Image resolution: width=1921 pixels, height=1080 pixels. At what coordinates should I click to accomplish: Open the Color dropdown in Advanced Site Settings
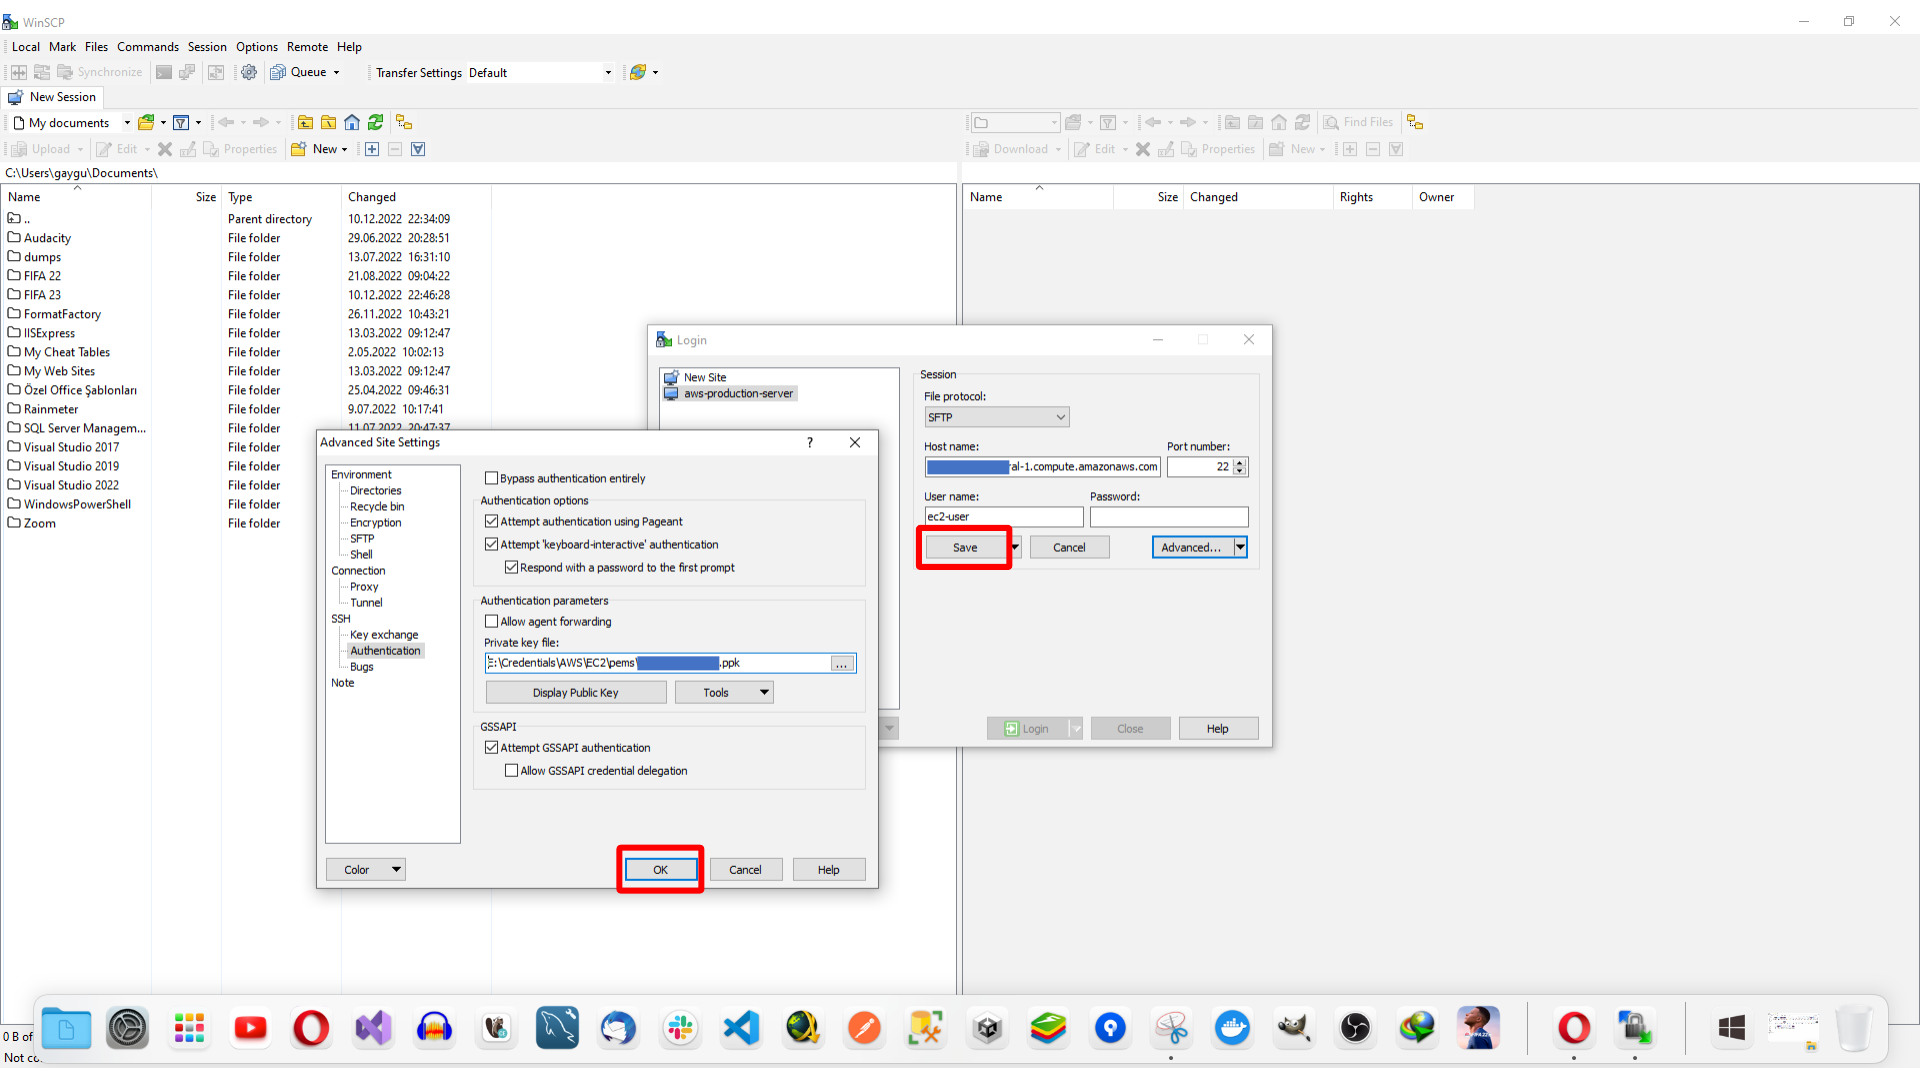396,869
